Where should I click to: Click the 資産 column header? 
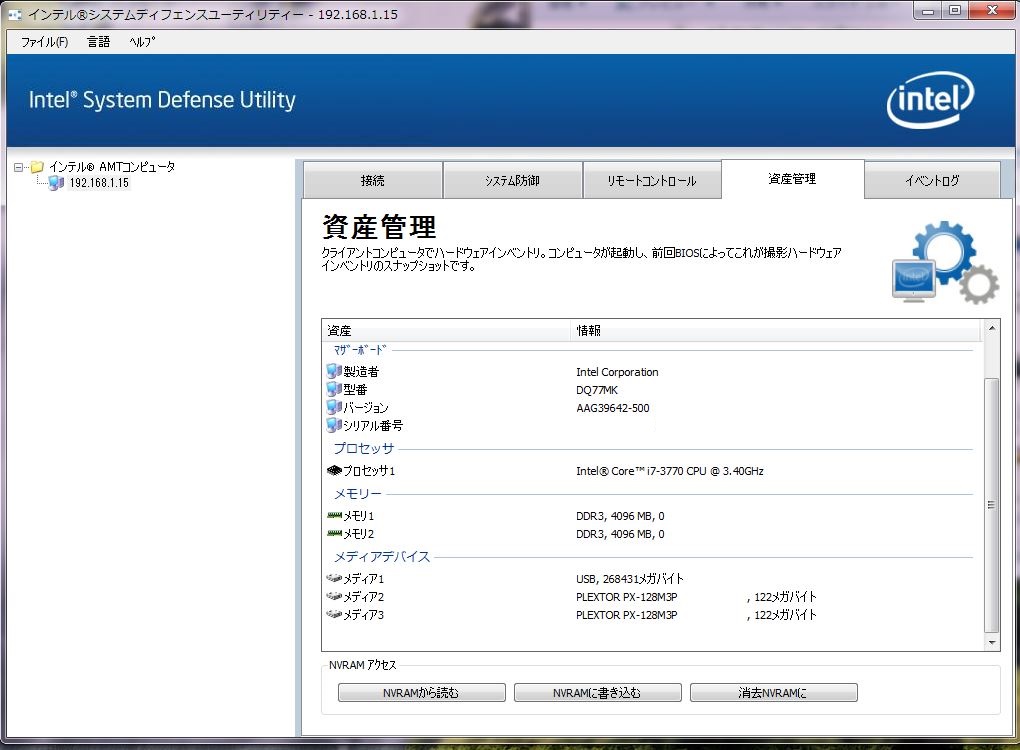[446, 330]
